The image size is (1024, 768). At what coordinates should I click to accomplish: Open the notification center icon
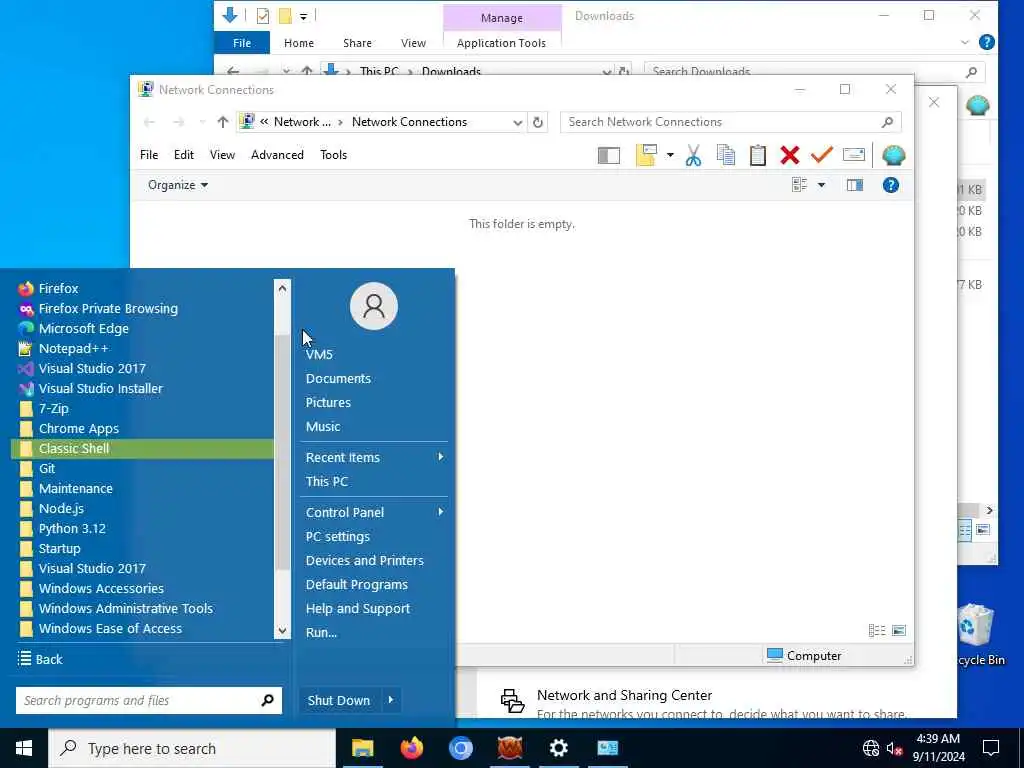pos(991,748)
